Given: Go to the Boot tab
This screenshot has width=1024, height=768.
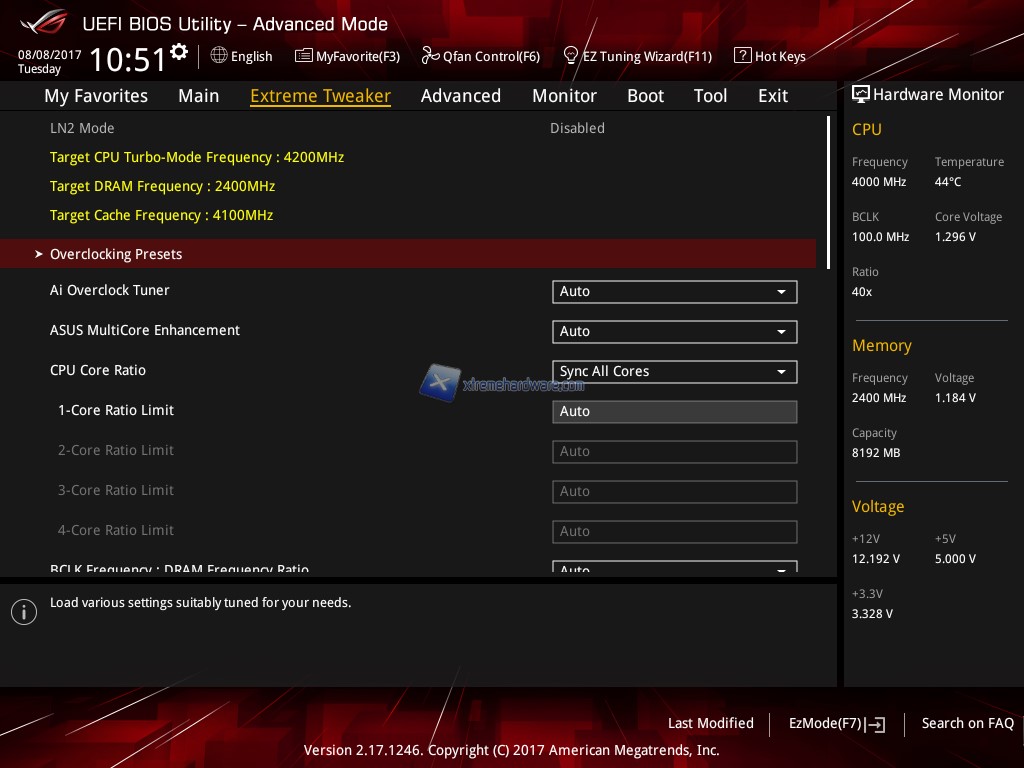Looking at the screenshot, I should tap(645, 96).
